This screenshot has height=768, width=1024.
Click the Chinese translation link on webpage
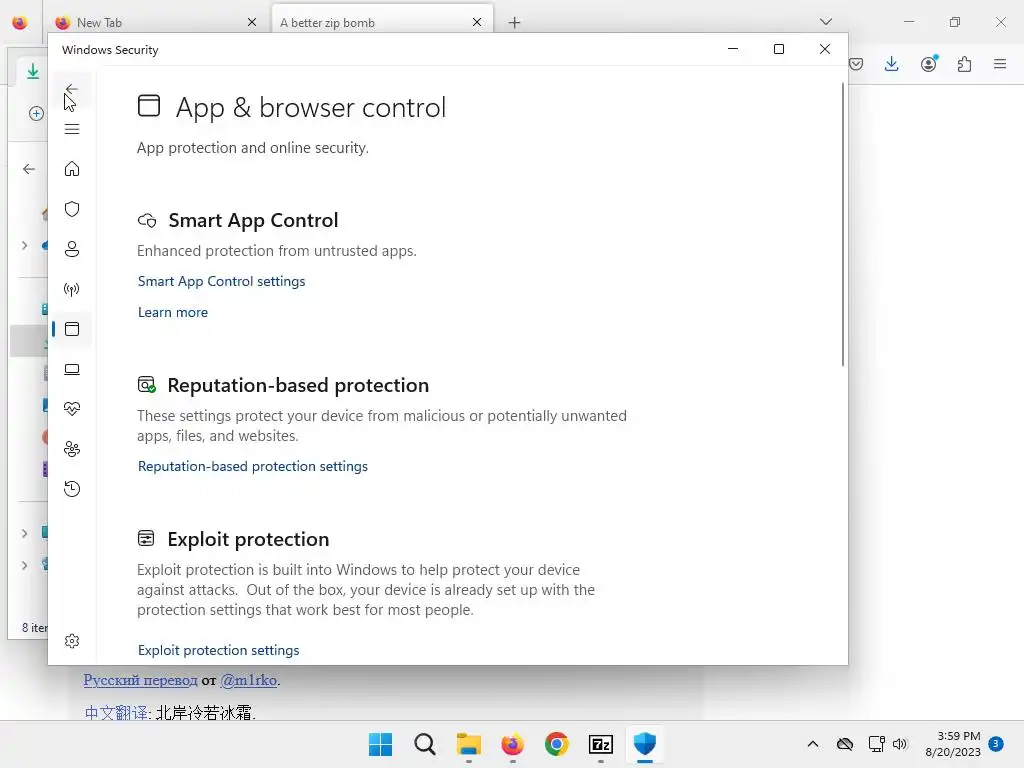click(116, 712)
